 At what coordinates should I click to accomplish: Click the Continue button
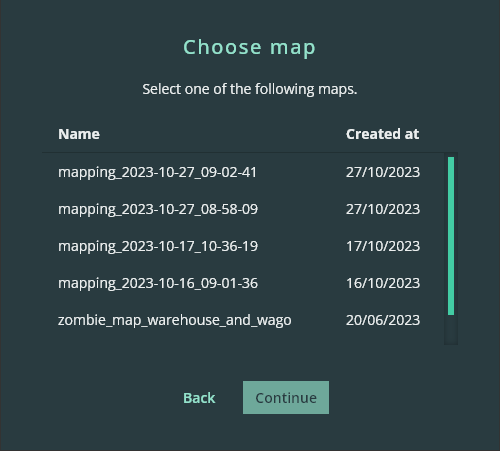click(286, 398)
